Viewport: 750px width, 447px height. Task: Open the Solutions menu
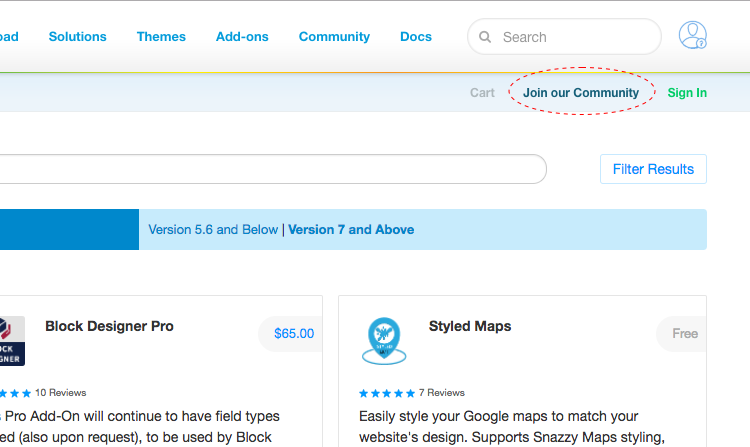[77, 37]
